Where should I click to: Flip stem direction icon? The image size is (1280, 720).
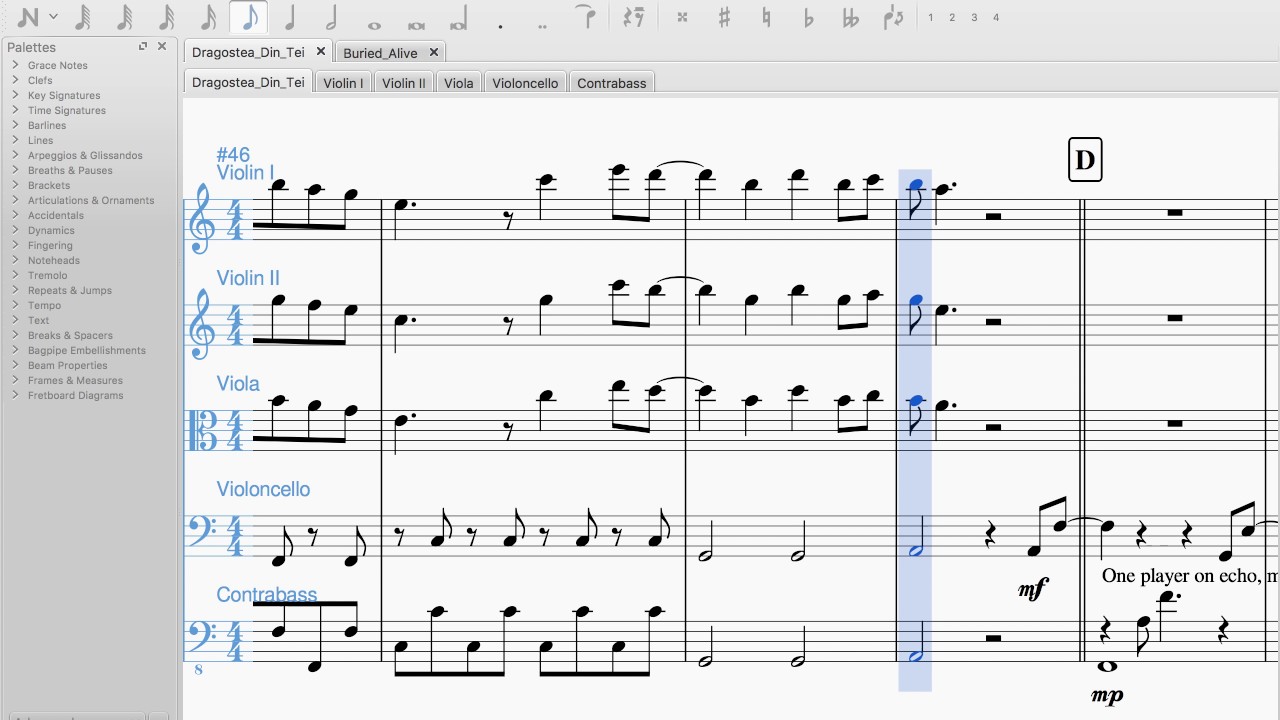tap(894, 17)
